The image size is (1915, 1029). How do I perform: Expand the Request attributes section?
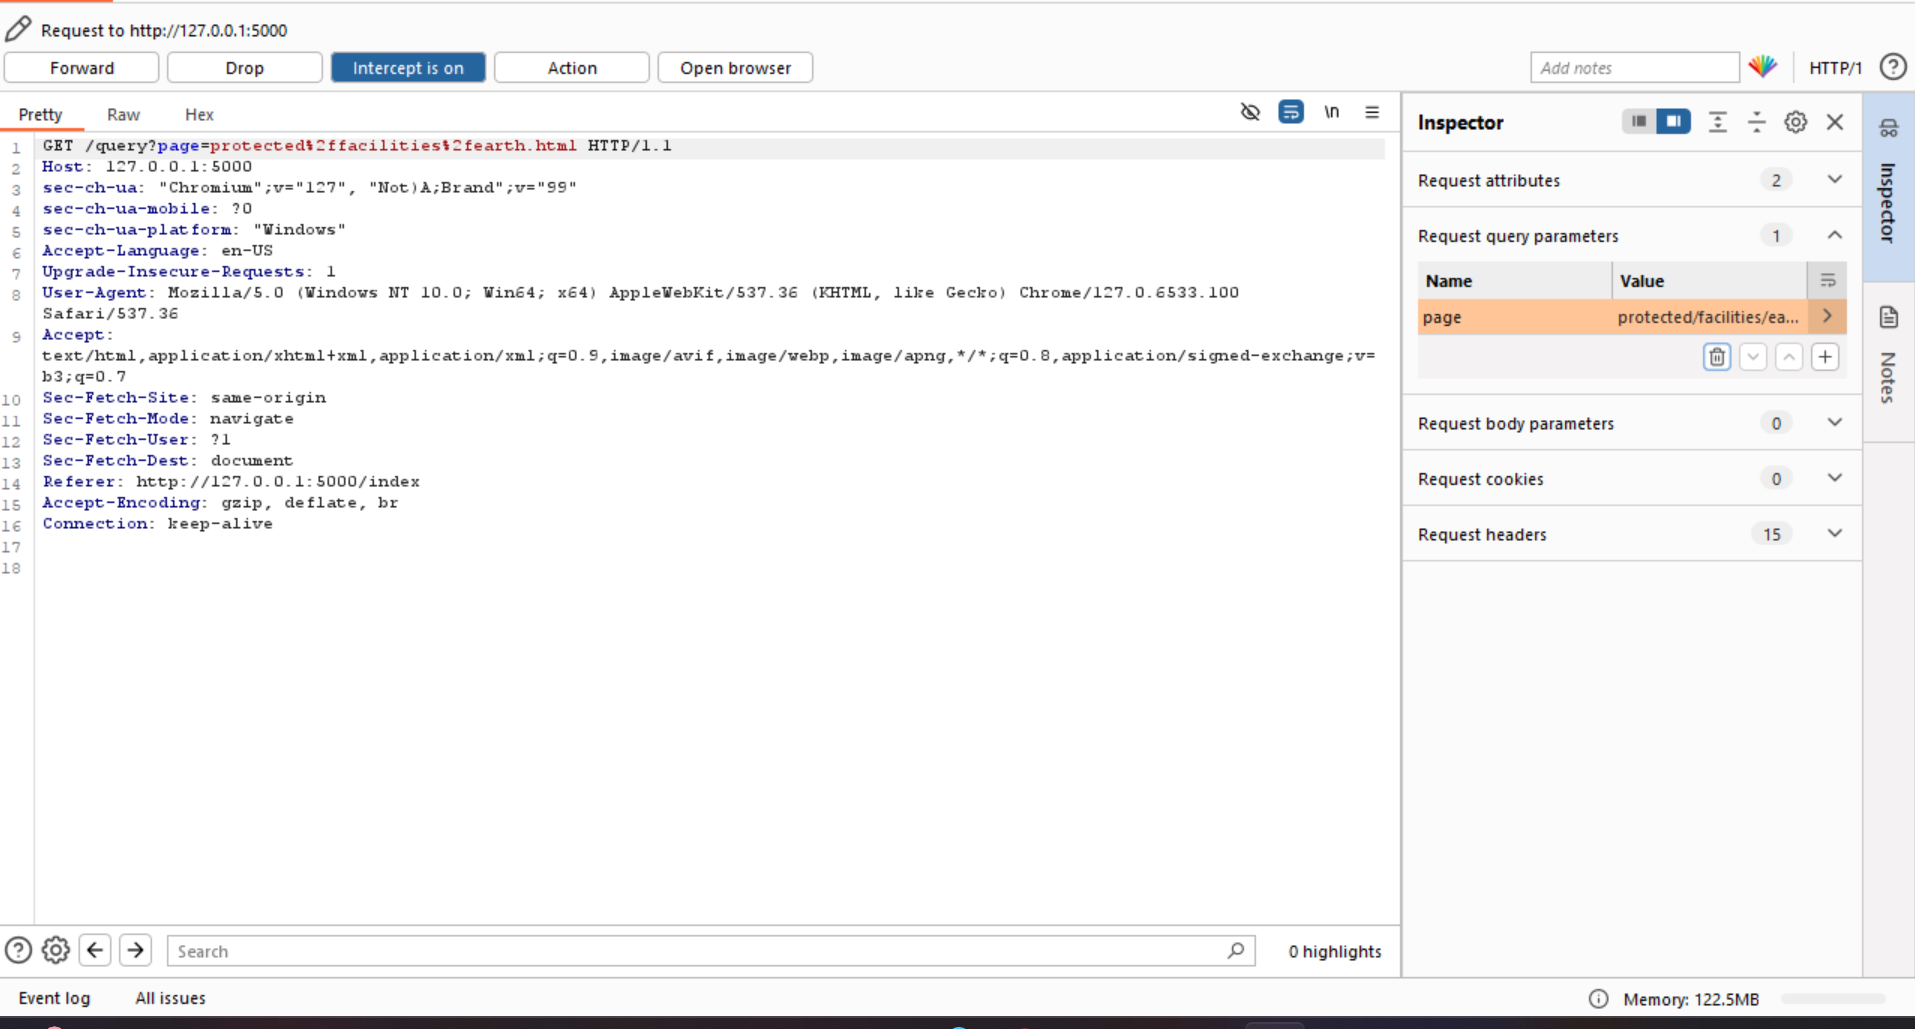coord(1834,180)
